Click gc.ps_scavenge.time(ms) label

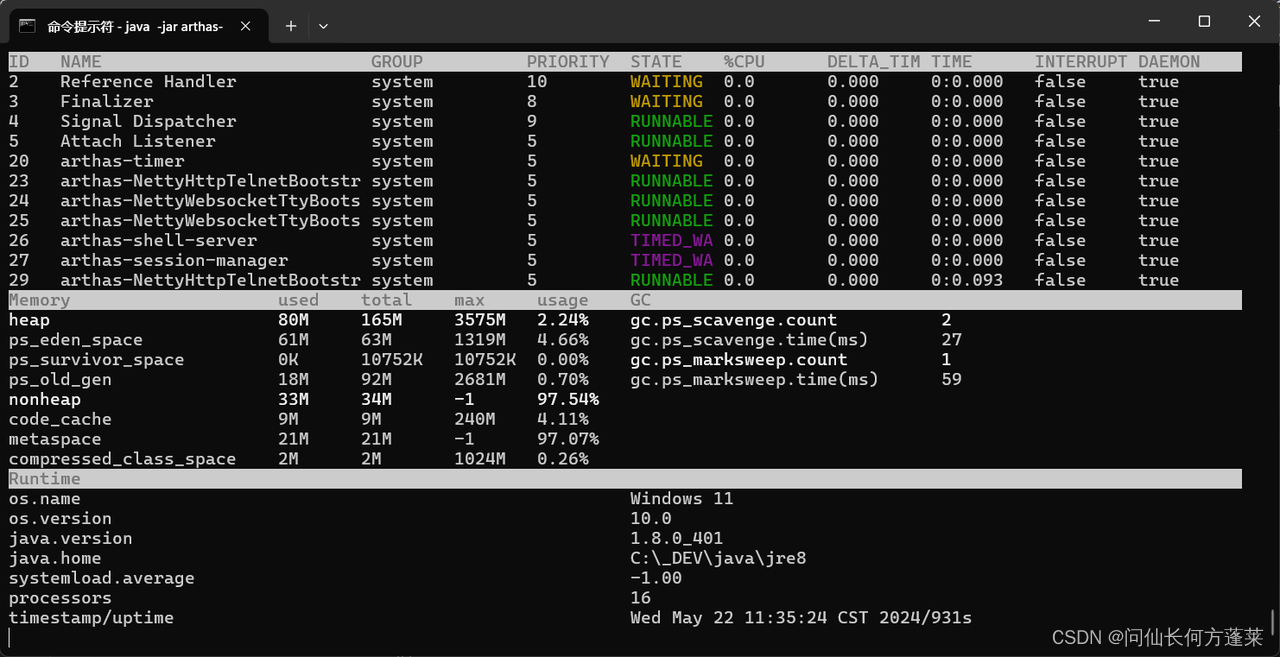pos(749,340)
